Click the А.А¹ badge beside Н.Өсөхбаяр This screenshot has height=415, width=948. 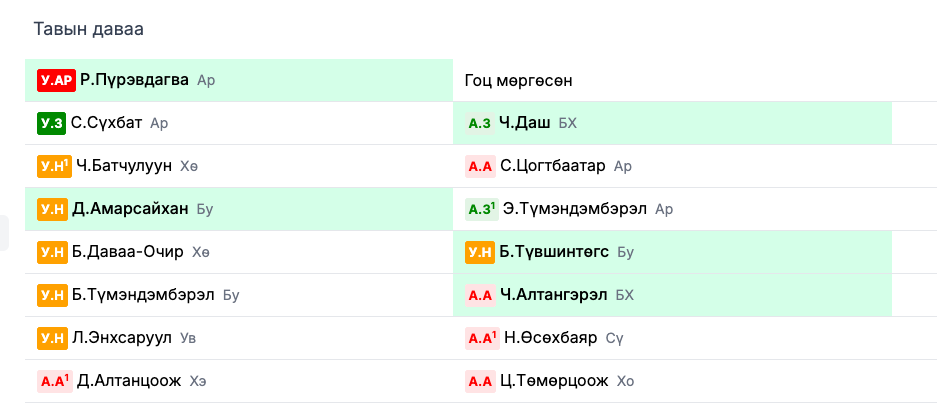pyautogui.click(x=482, y=338)
